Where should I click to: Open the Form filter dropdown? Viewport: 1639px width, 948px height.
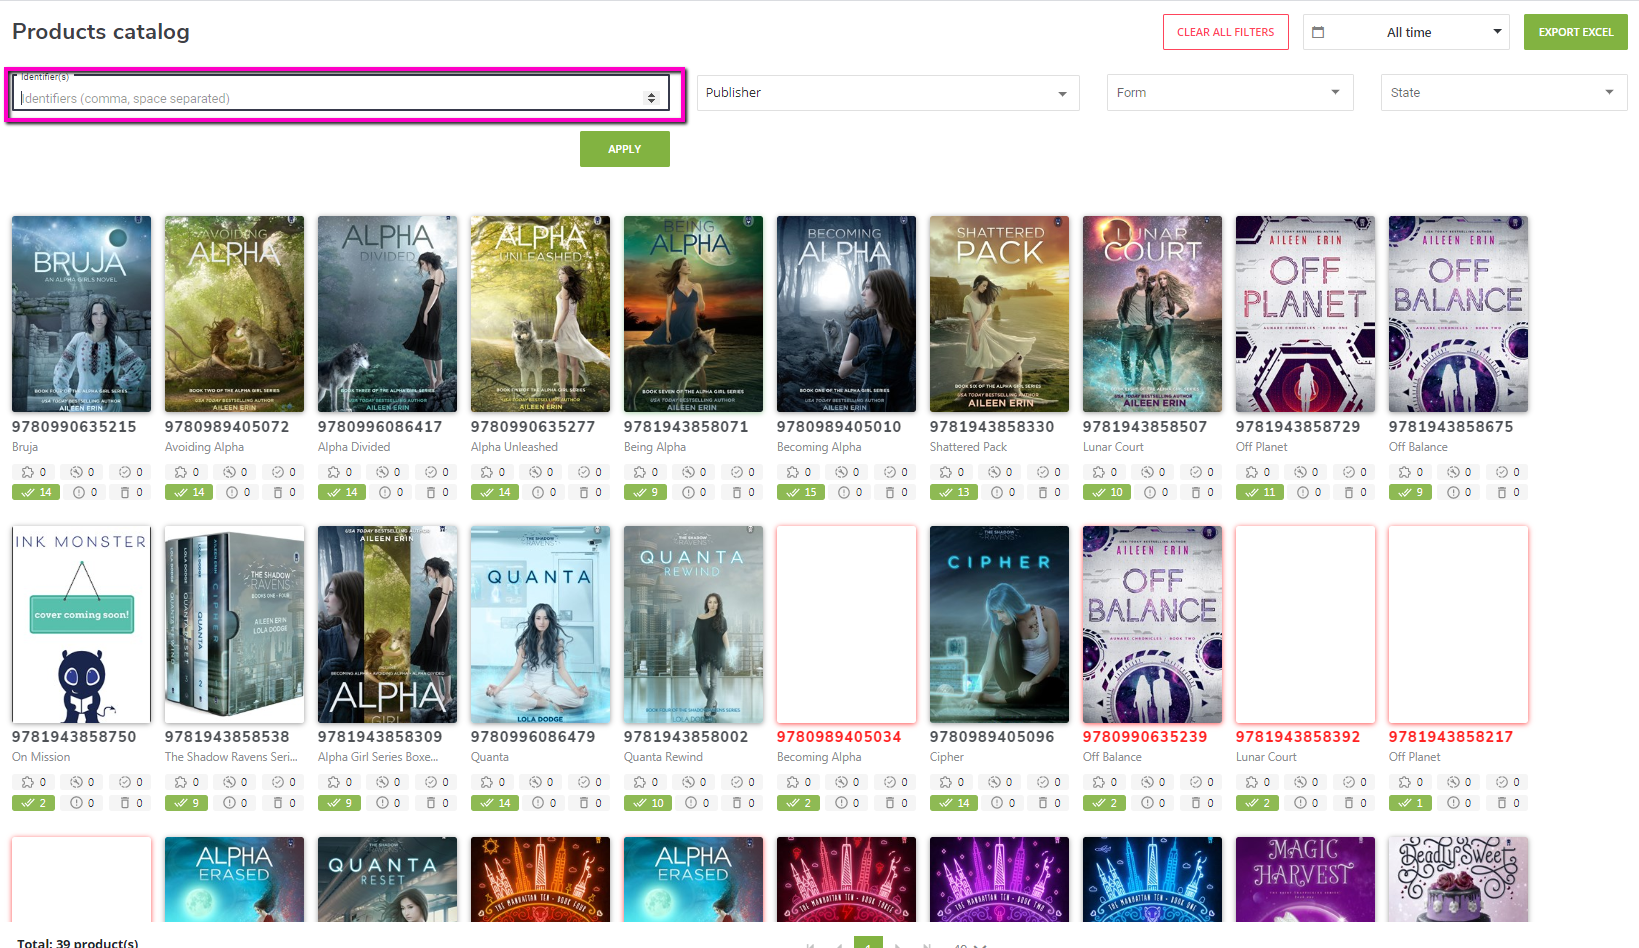[x=1230, y=93]
